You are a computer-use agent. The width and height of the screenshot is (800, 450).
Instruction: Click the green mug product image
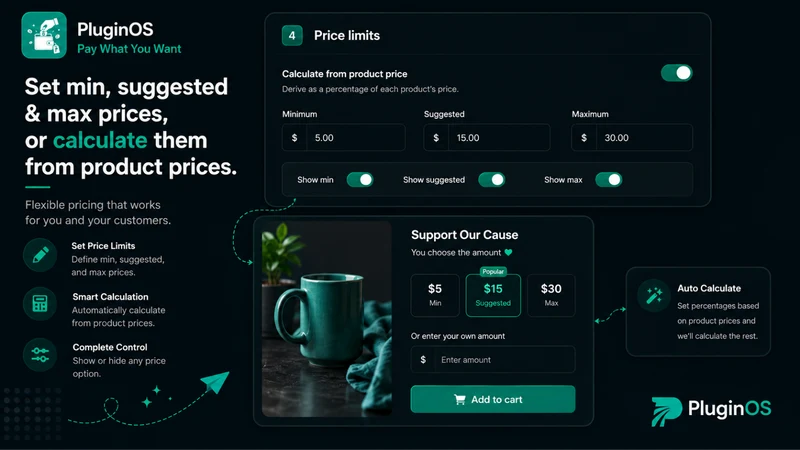tap(327, 319)
